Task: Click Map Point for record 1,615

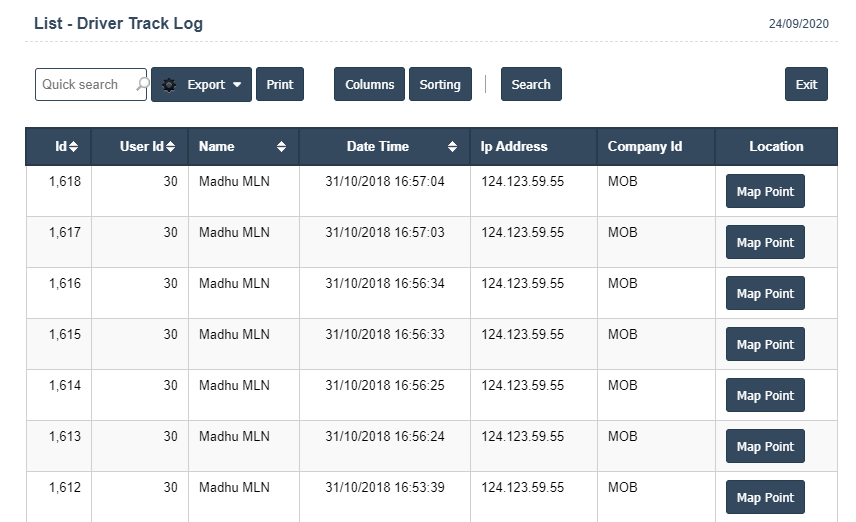Action: pos(764,344)
